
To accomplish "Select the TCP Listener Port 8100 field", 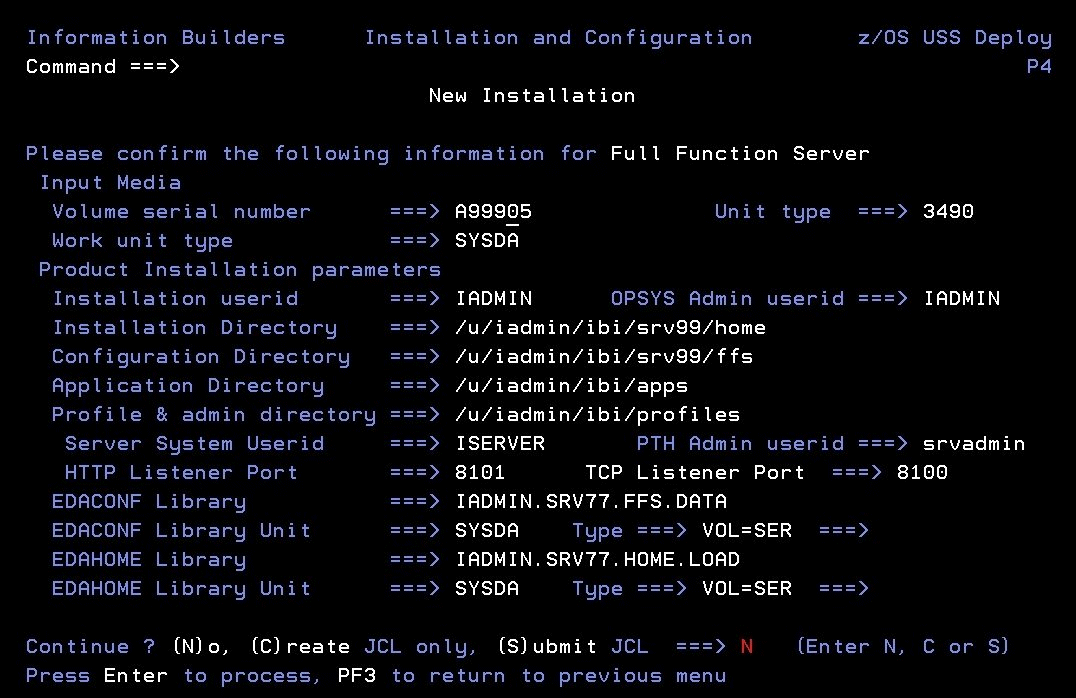I will tap(922, 472).
